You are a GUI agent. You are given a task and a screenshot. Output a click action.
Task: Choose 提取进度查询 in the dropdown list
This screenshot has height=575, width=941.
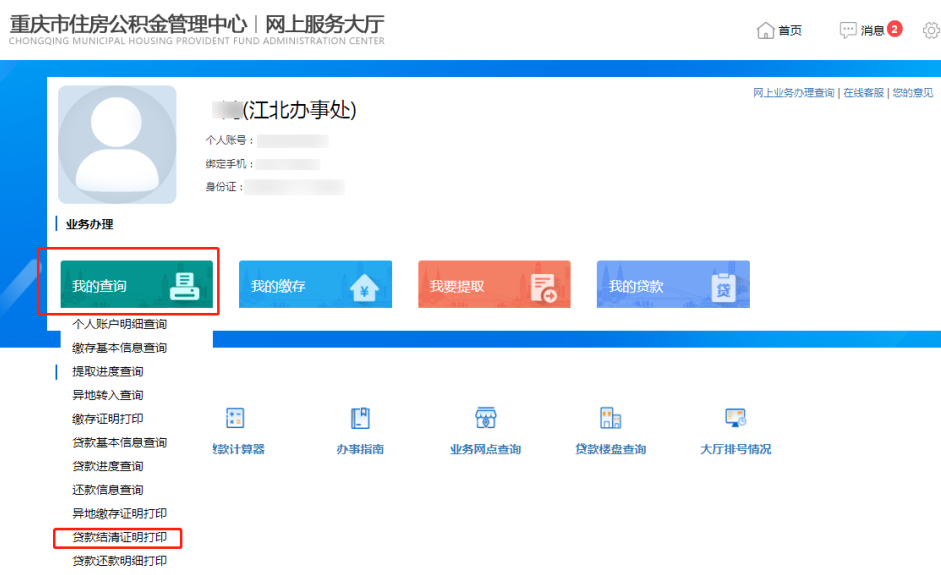click(x=107, y=372)
